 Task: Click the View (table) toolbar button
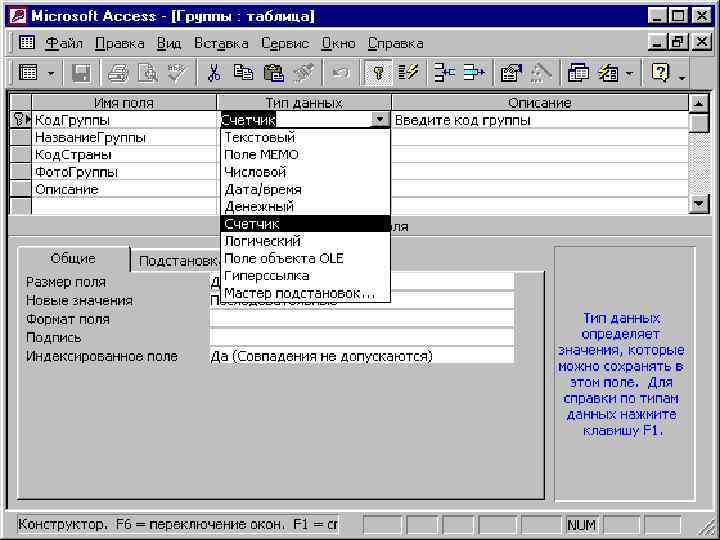[28, 73]
